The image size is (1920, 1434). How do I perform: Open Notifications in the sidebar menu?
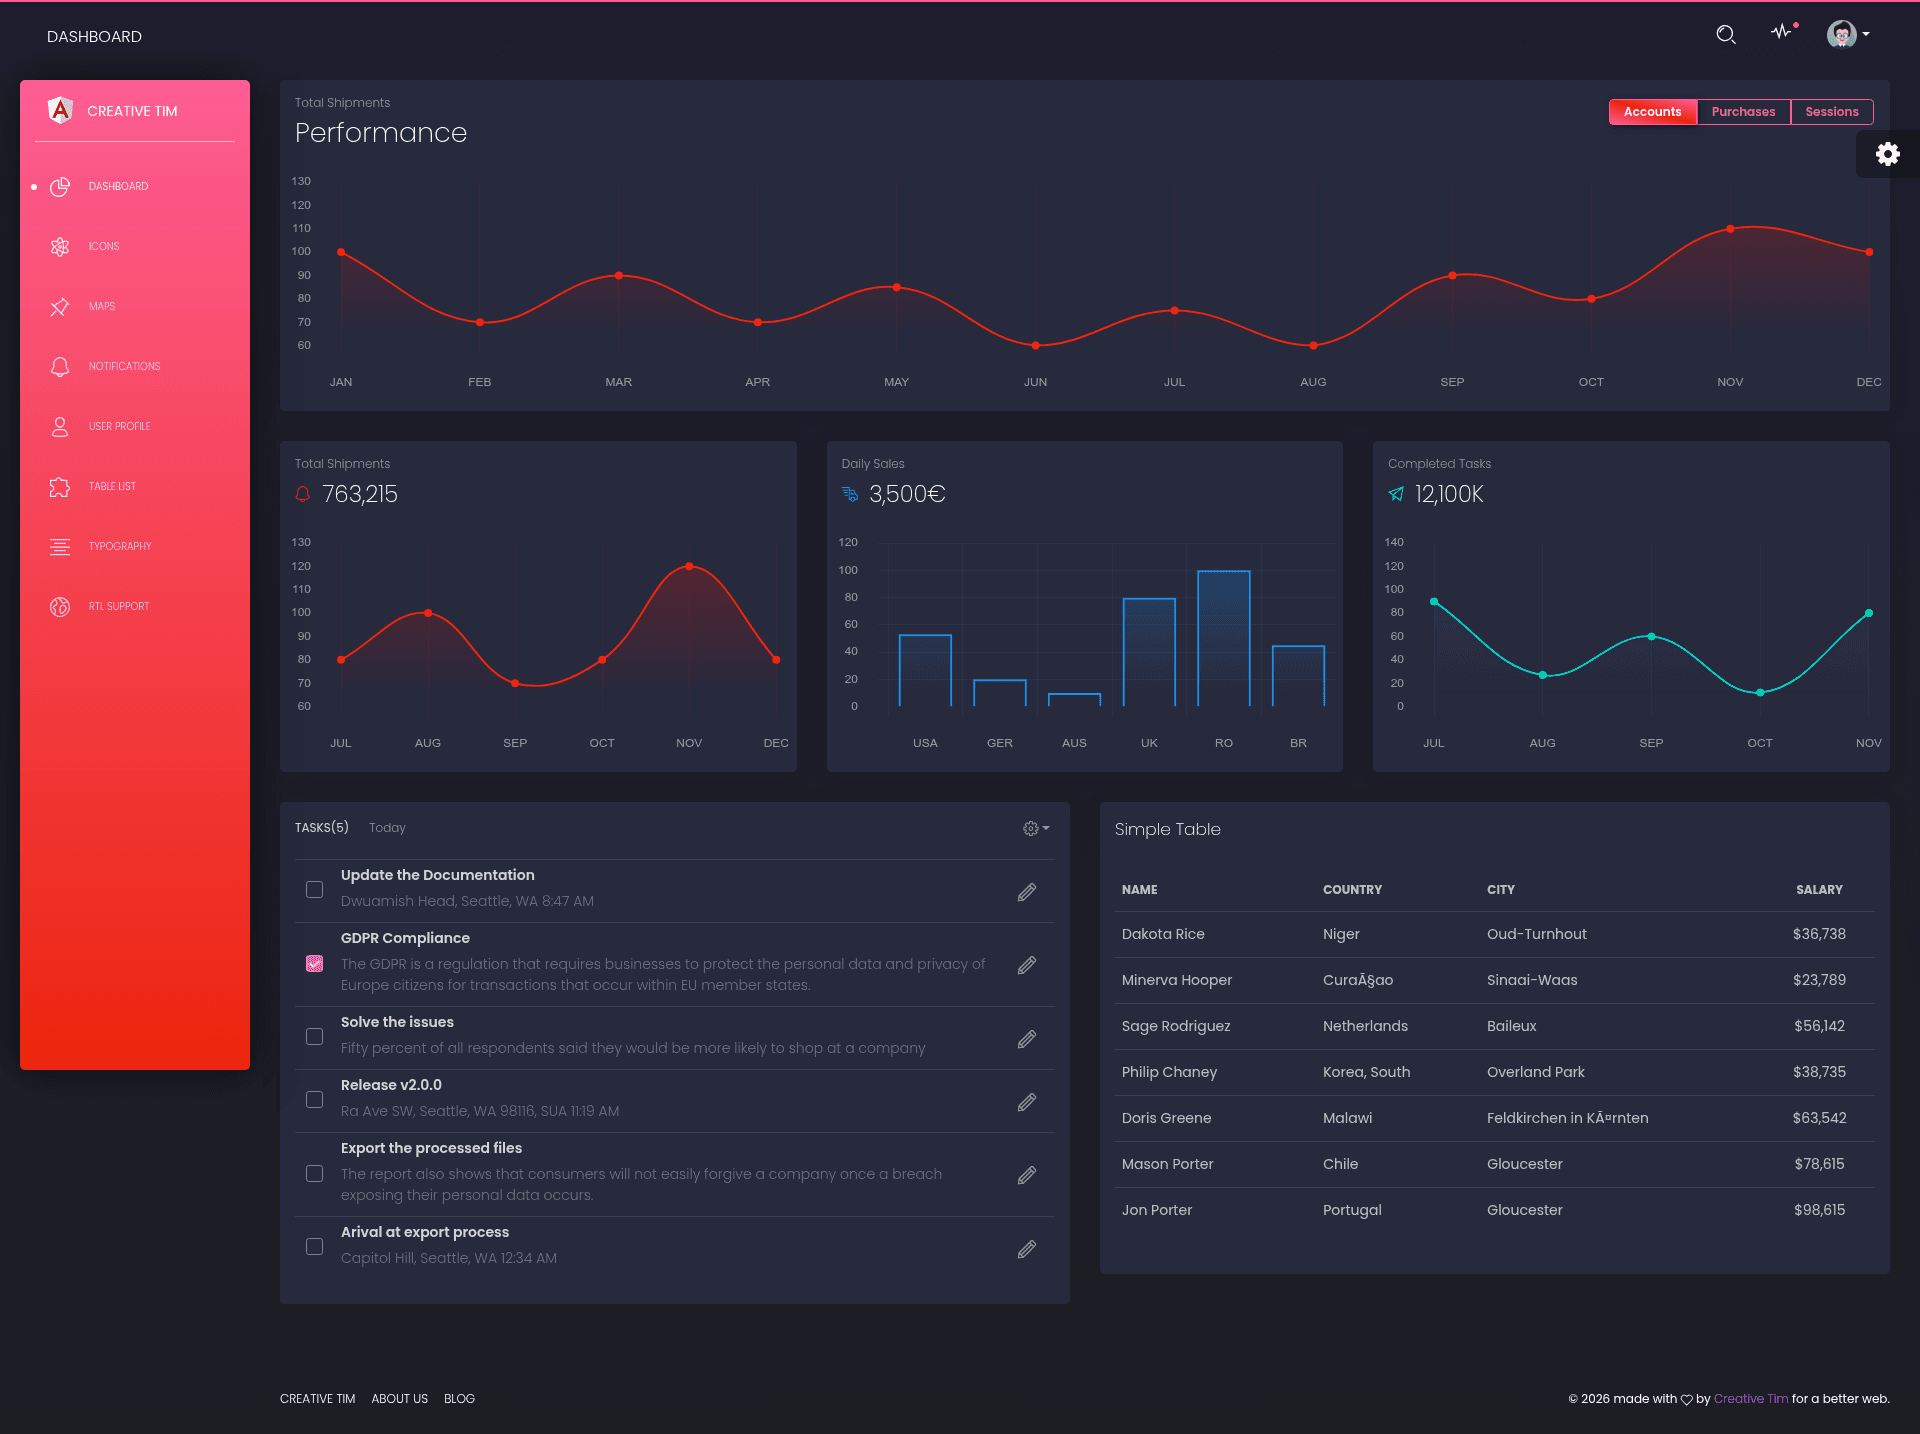point(135,366)
